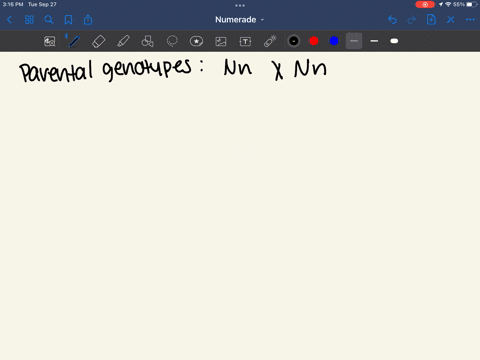The image size is (480, 360).
Task: Redo the last action
Action: pos(412,20)
